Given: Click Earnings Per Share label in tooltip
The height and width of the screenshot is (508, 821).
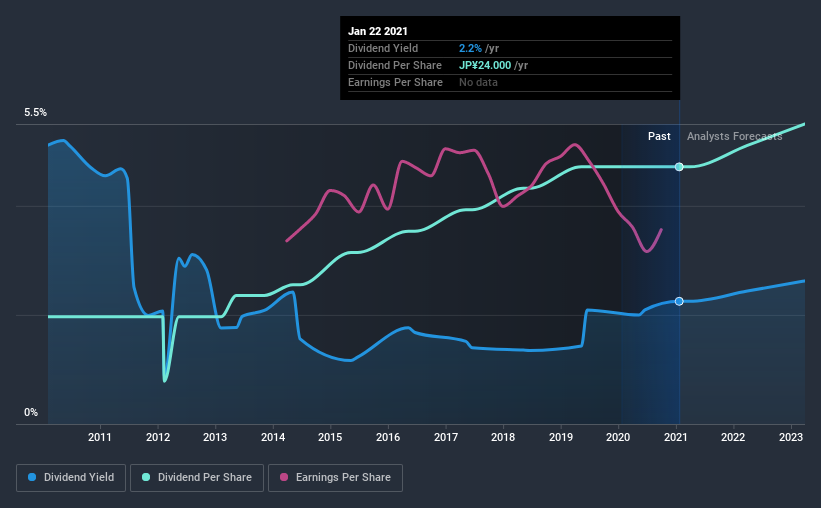Looking at the screenshot, I should click(x=395, y=82).
